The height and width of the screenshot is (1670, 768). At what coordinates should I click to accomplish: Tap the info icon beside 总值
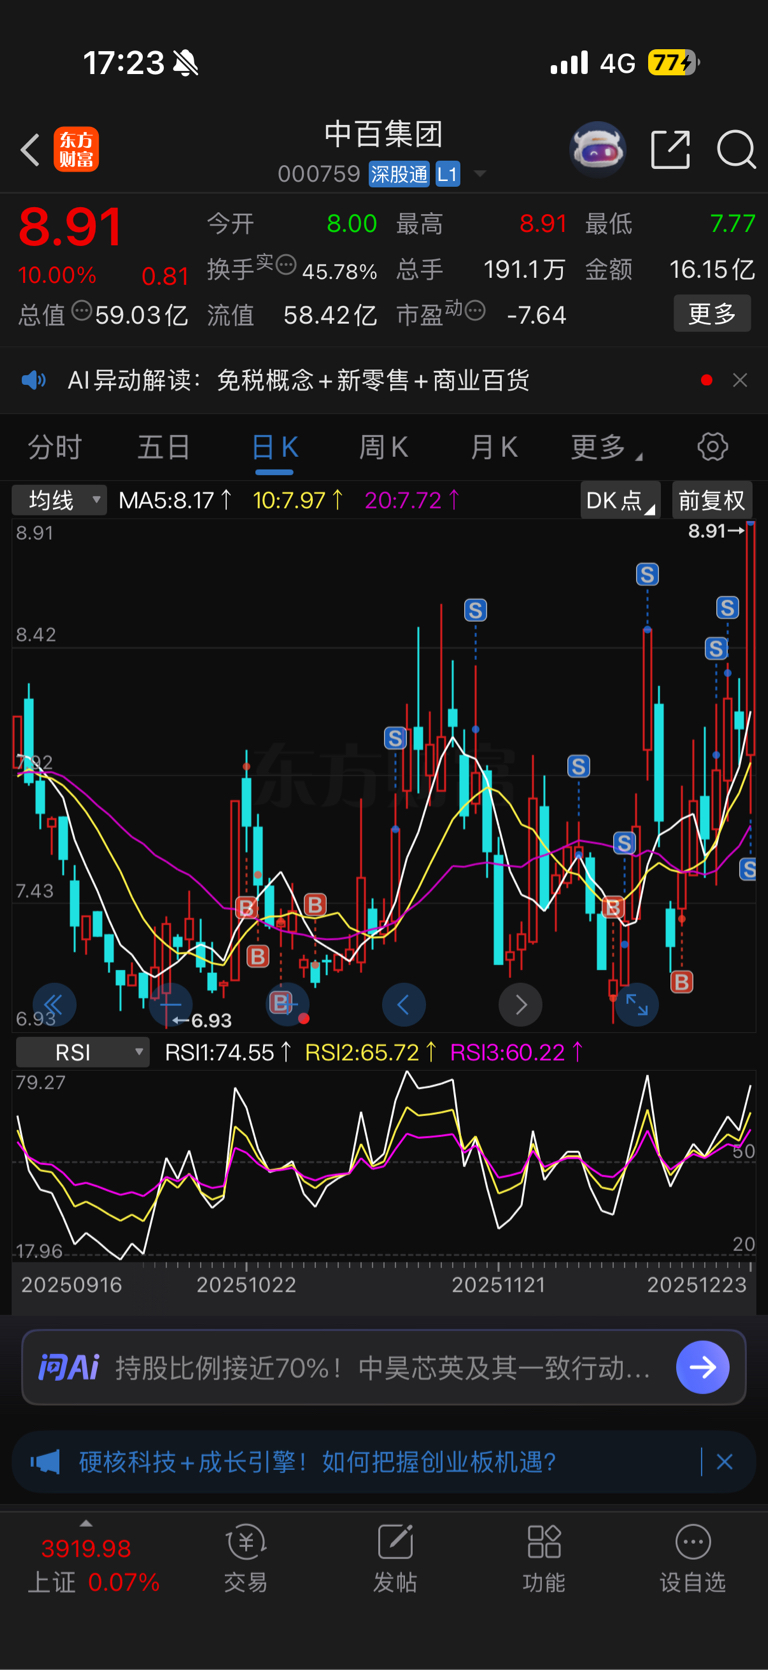click(82, 311)
